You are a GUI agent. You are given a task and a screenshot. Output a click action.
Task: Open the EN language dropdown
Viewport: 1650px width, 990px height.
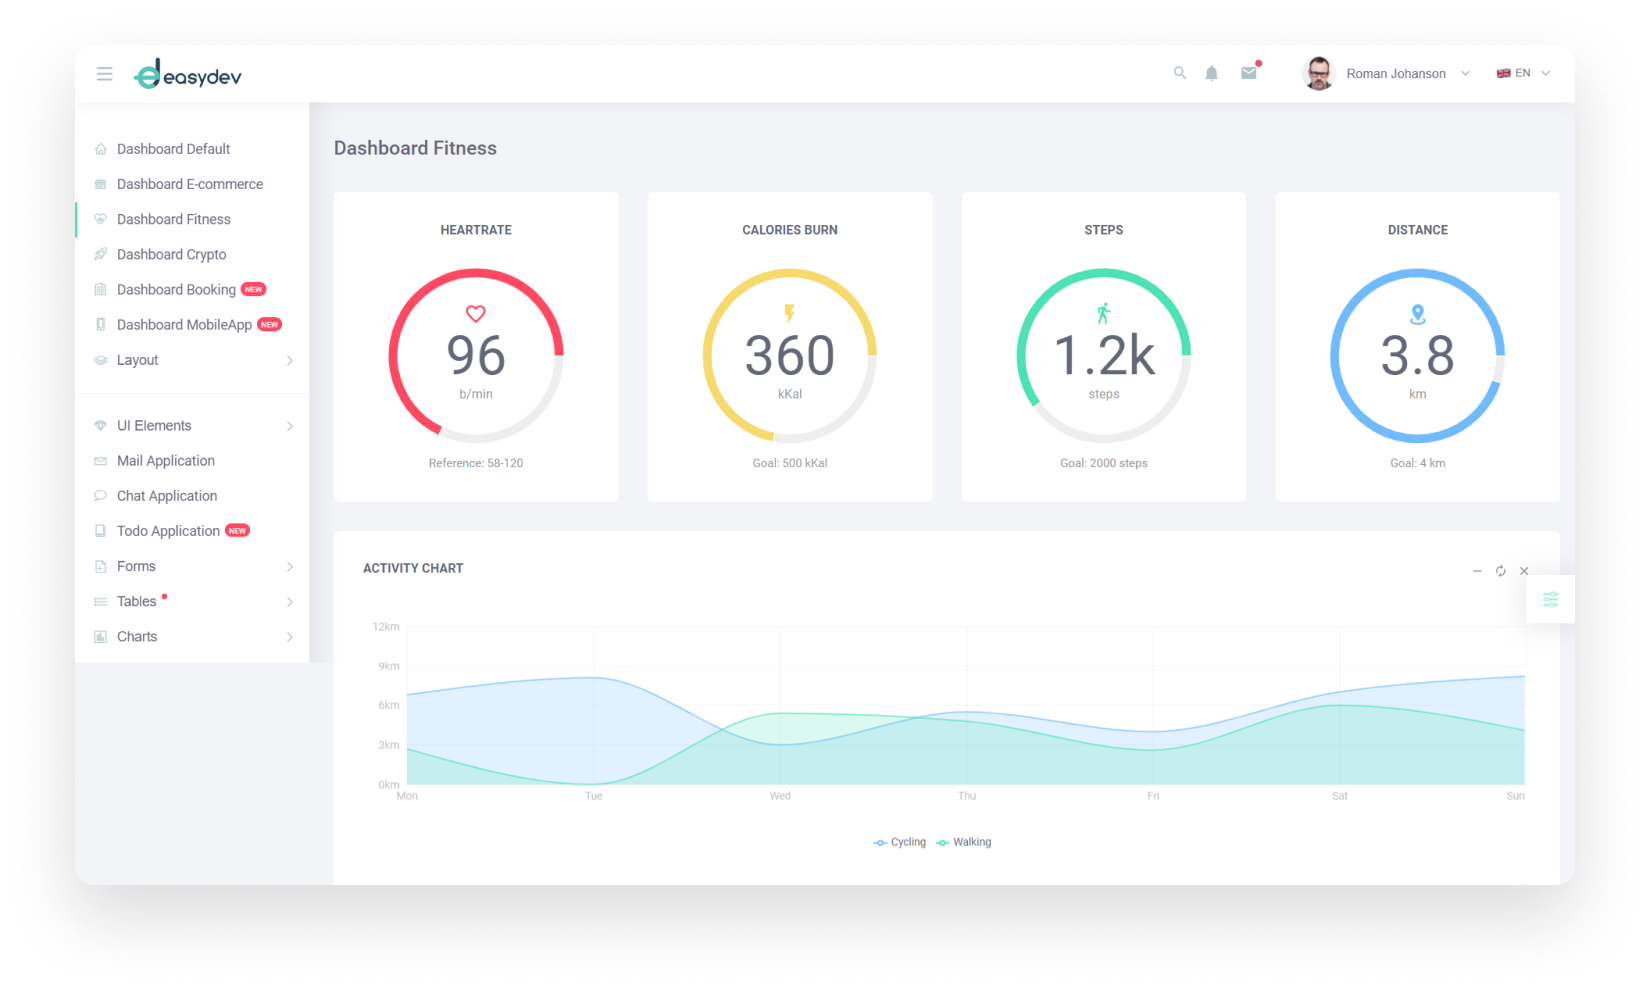1524,73
